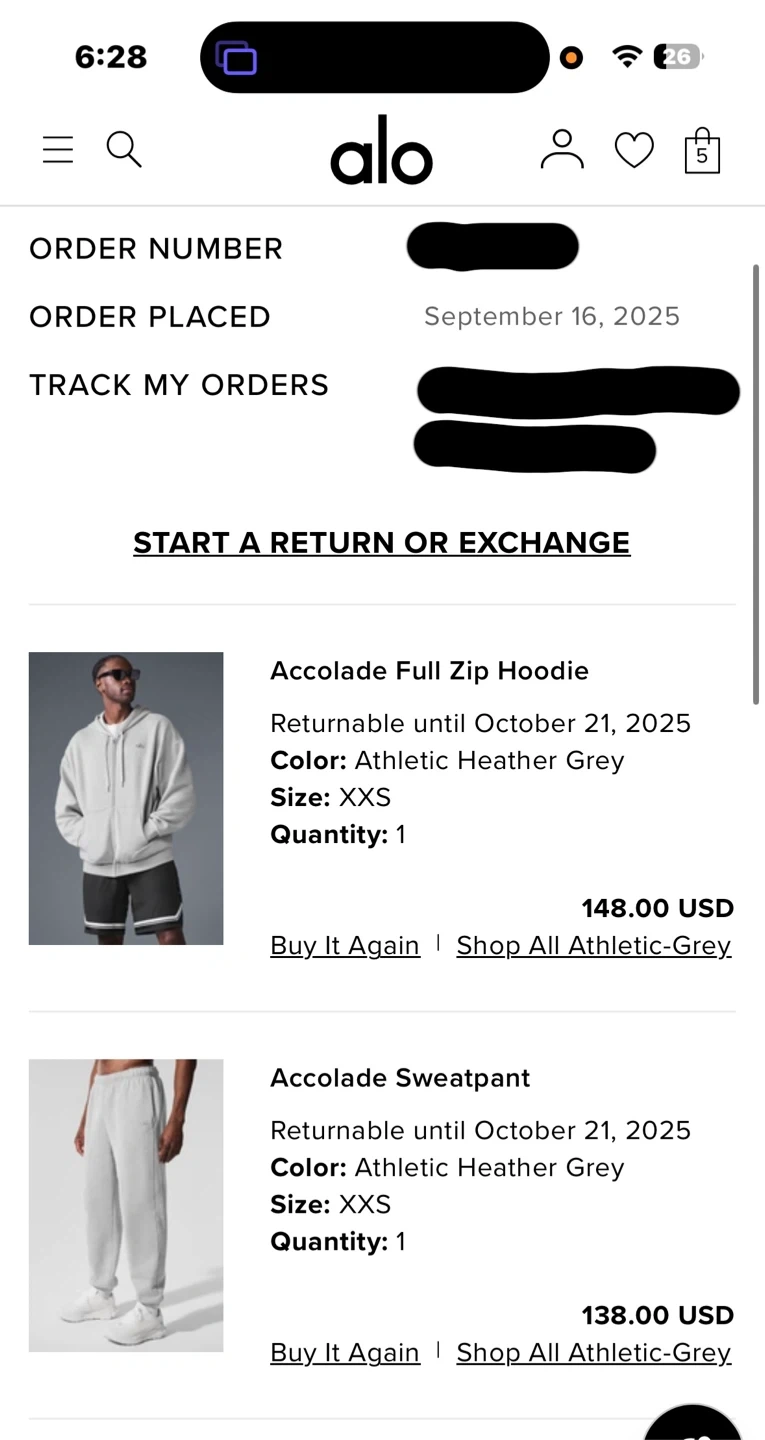The height and width of the screenshot is (1440, 765).
Task: Open the hoodie product photo
Action: click(126, 798)
